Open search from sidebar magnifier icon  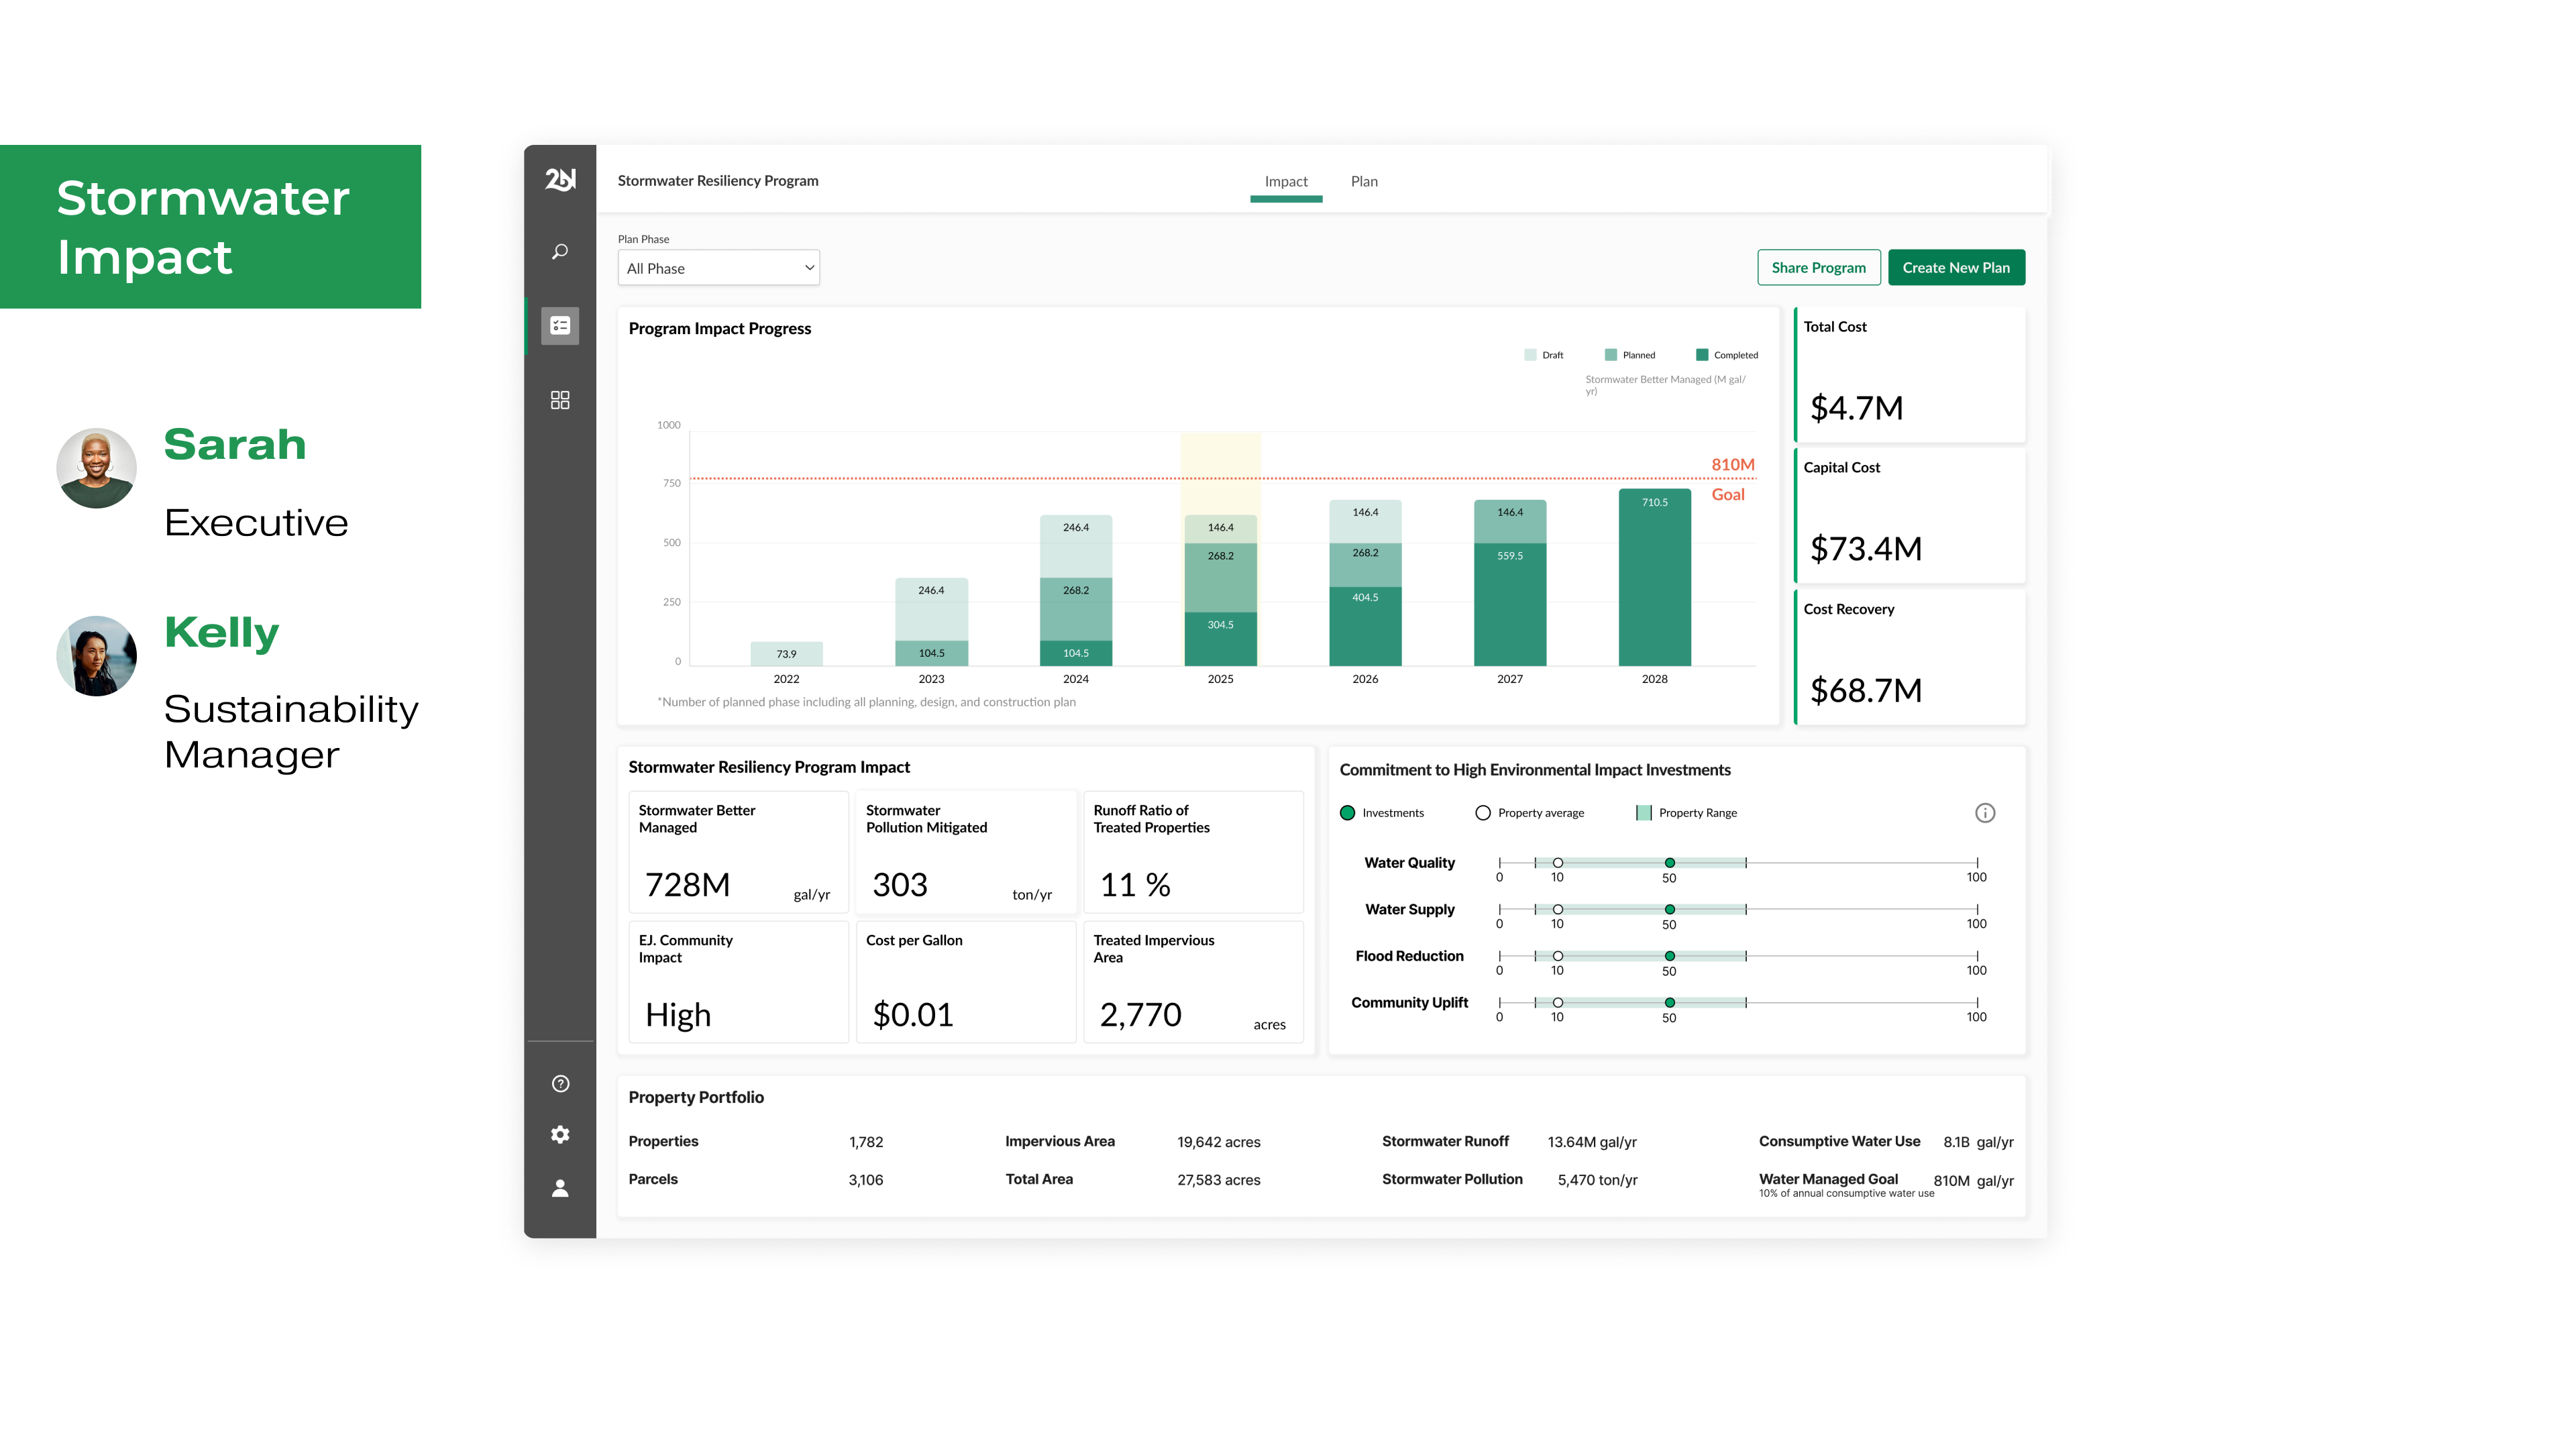(x=560, y=252)
